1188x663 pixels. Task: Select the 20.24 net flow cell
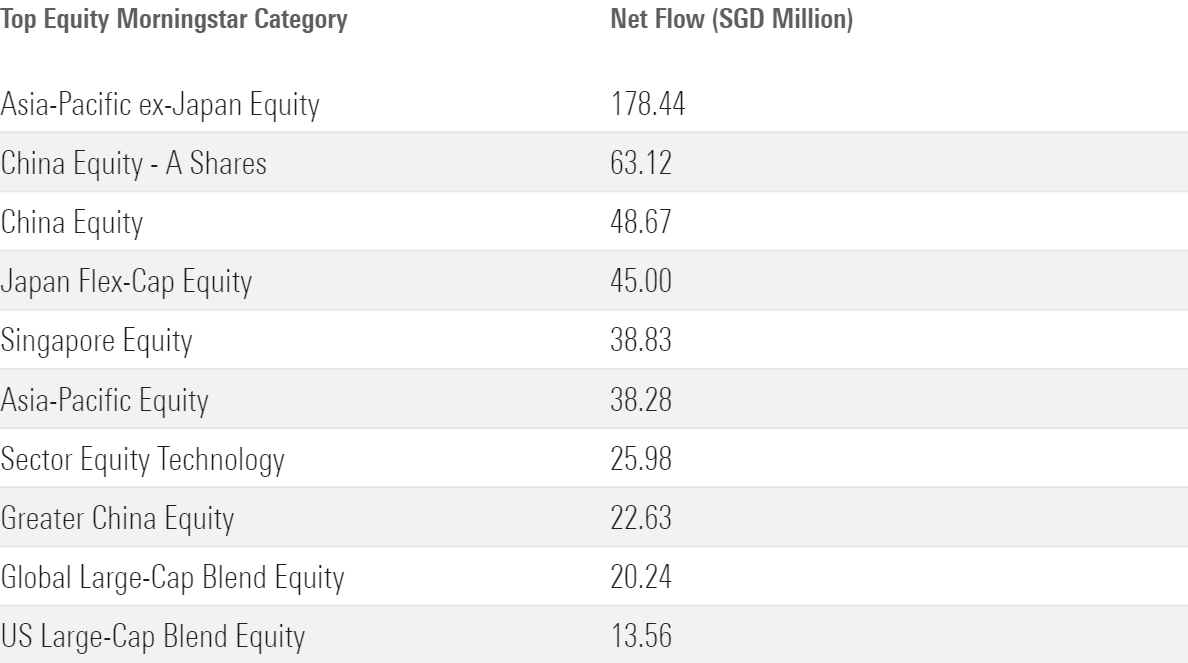click(641, 579)
